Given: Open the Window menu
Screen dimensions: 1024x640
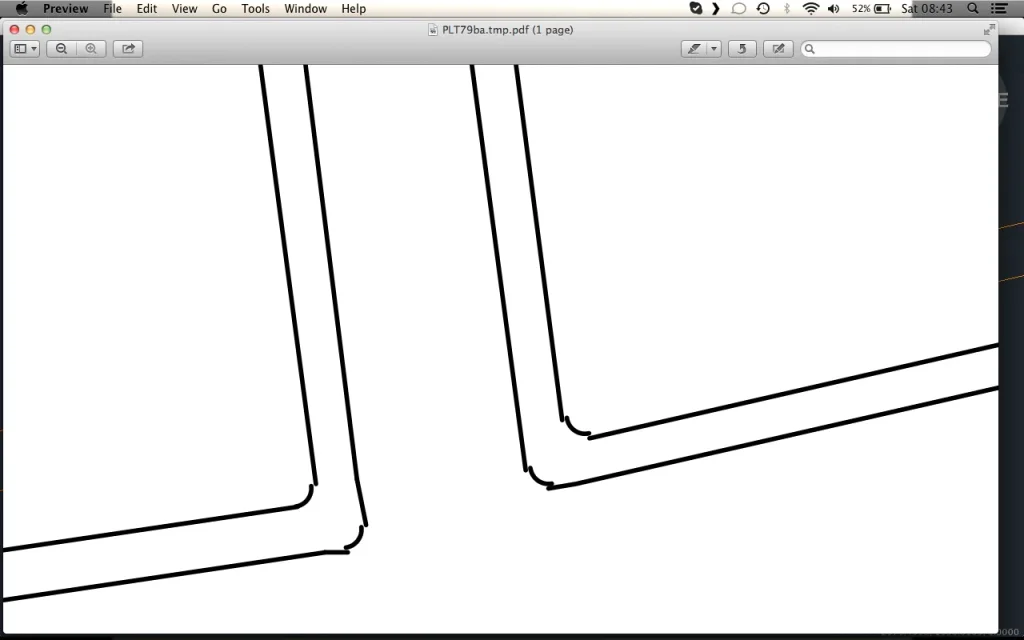Looking at the screenshot, I should [306, 8].
